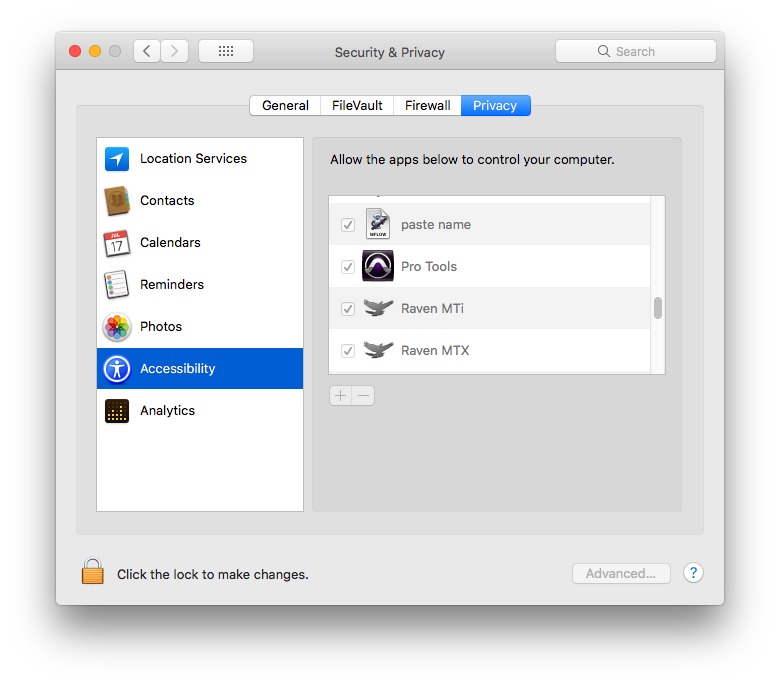Click the 'Click the lock to make changes' text
This screenshot has height=685, width=780.
(213, 575)
